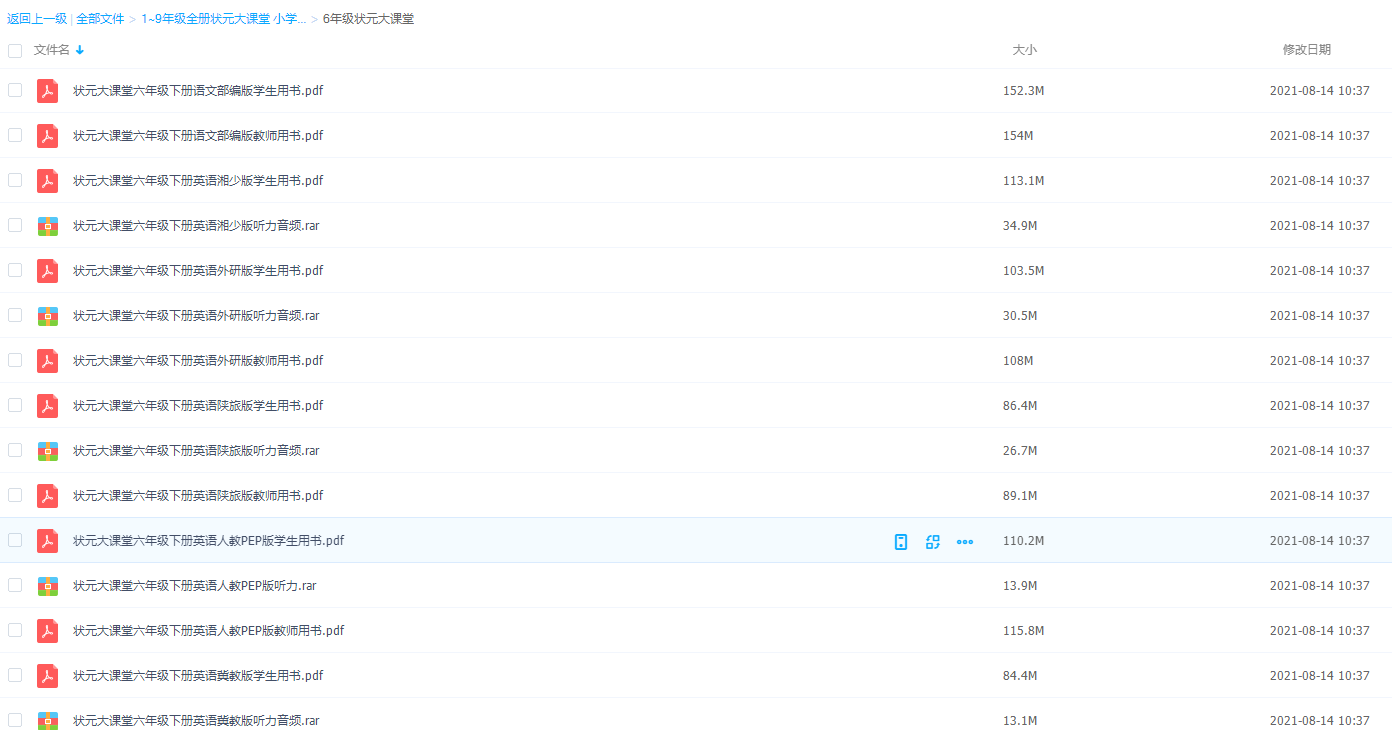Image resolution: width=1392 pixels, height=730 pixels.
Task: Click PDF icon of 英语外研版教师用书 file
Action: [48, 361]
